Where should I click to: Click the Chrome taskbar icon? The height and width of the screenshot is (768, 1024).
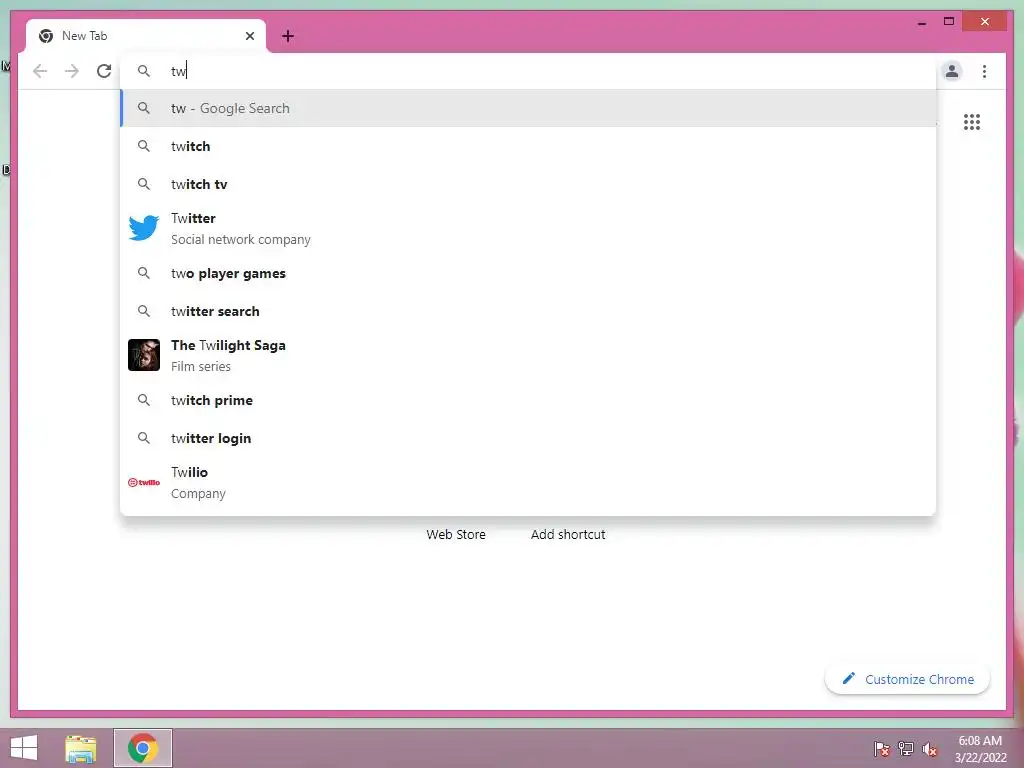143,748
